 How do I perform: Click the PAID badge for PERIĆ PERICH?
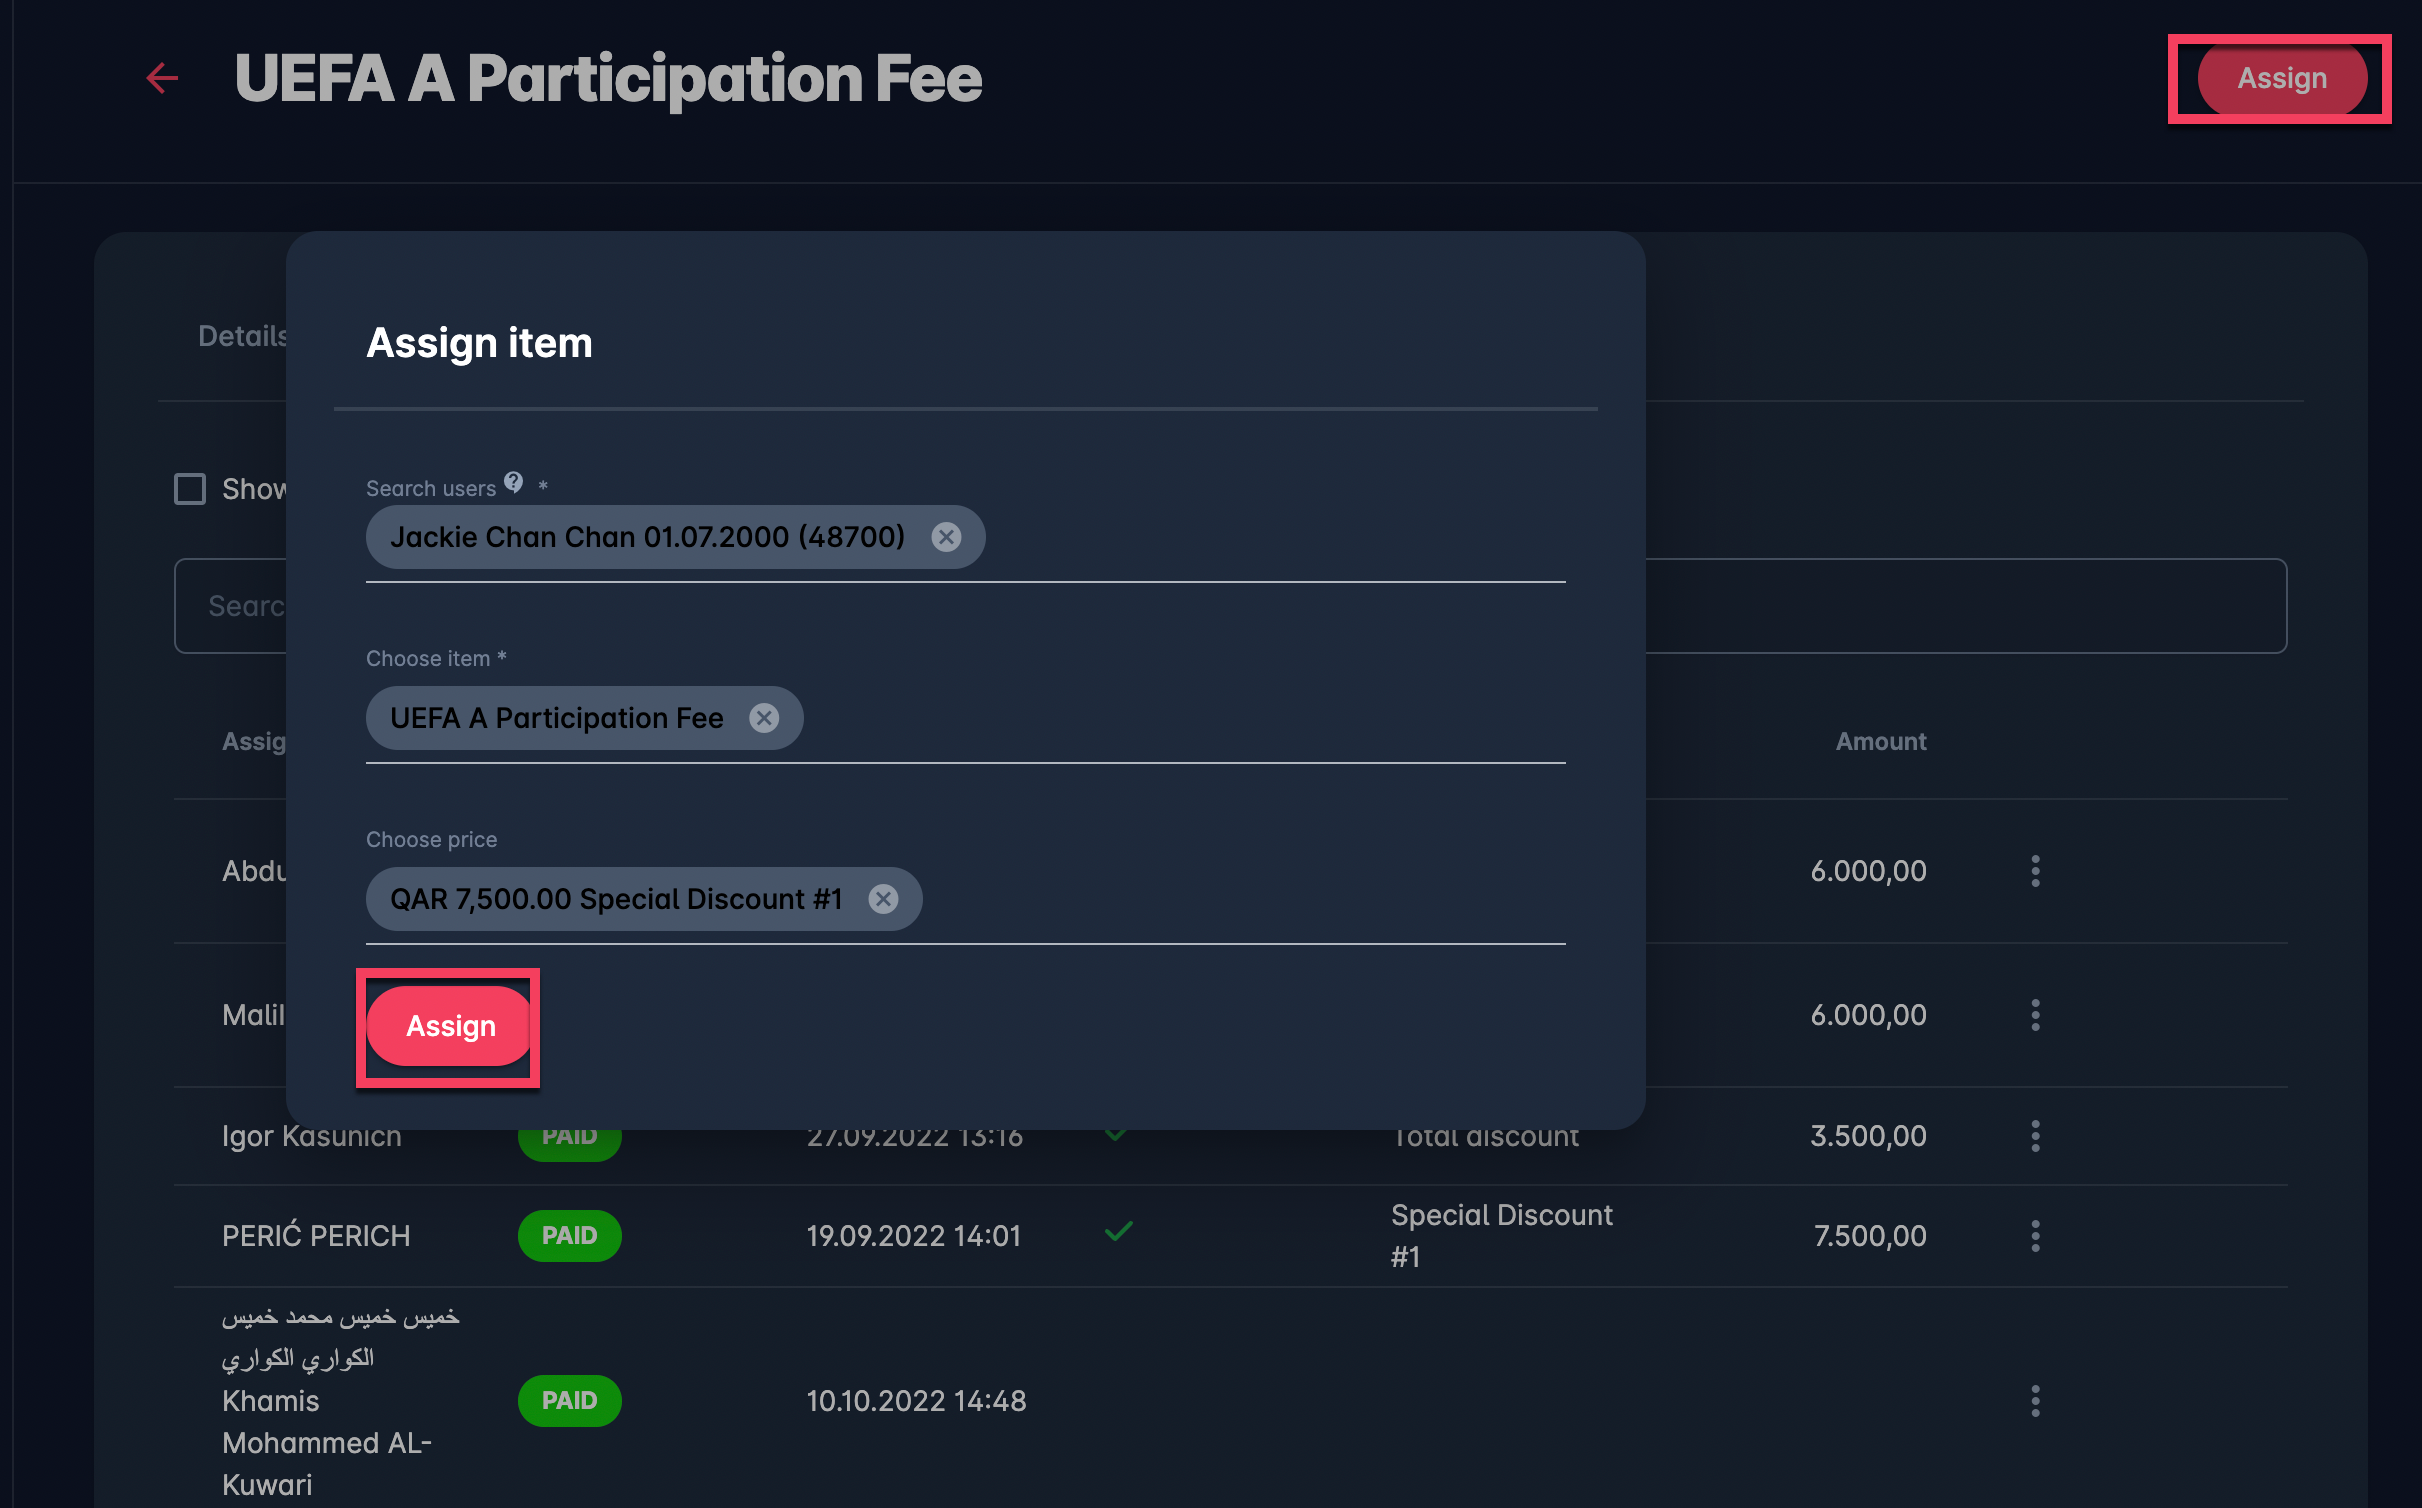click(569, 1236)
